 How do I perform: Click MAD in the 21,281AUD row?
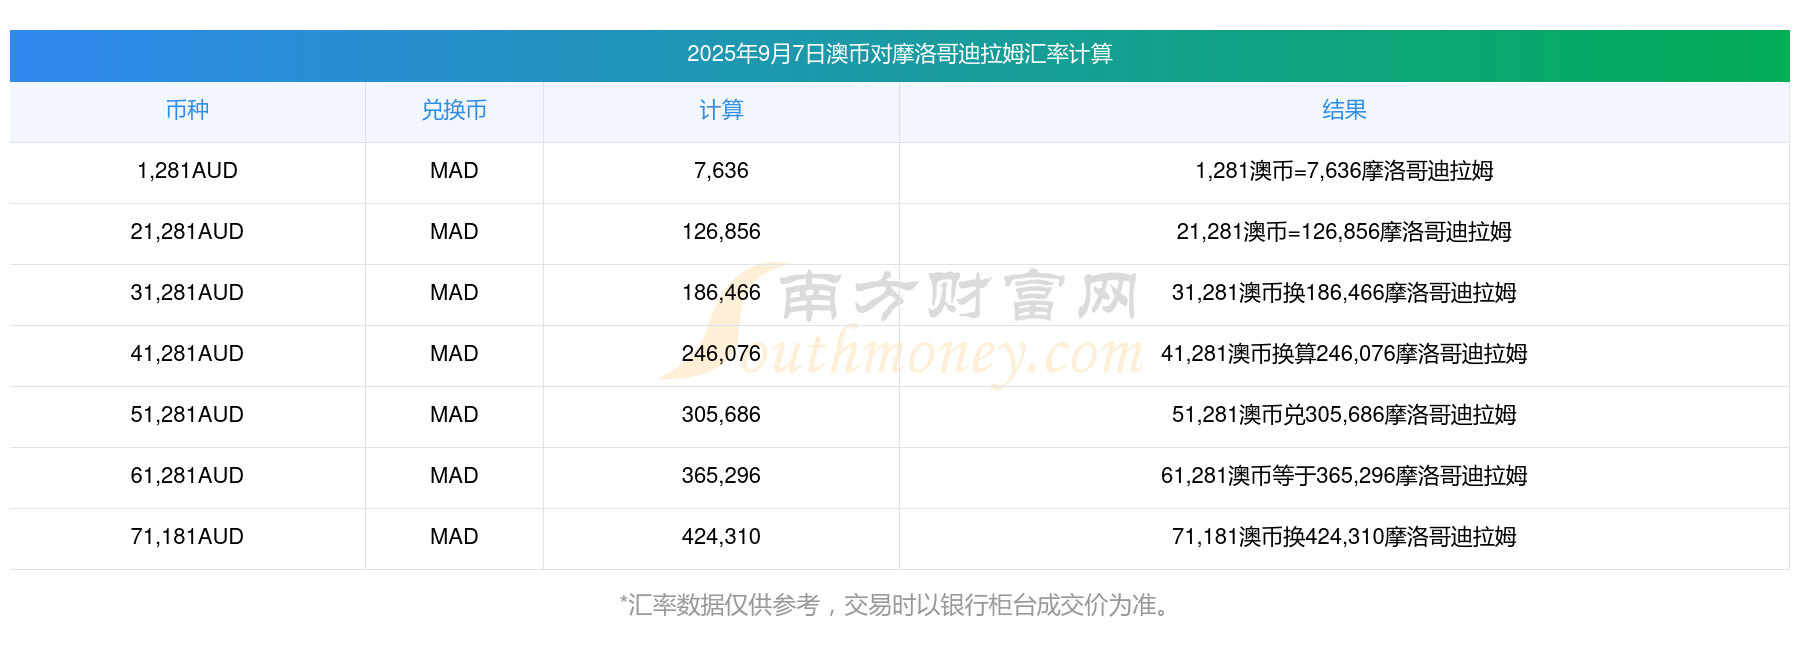tap(454, 232)
